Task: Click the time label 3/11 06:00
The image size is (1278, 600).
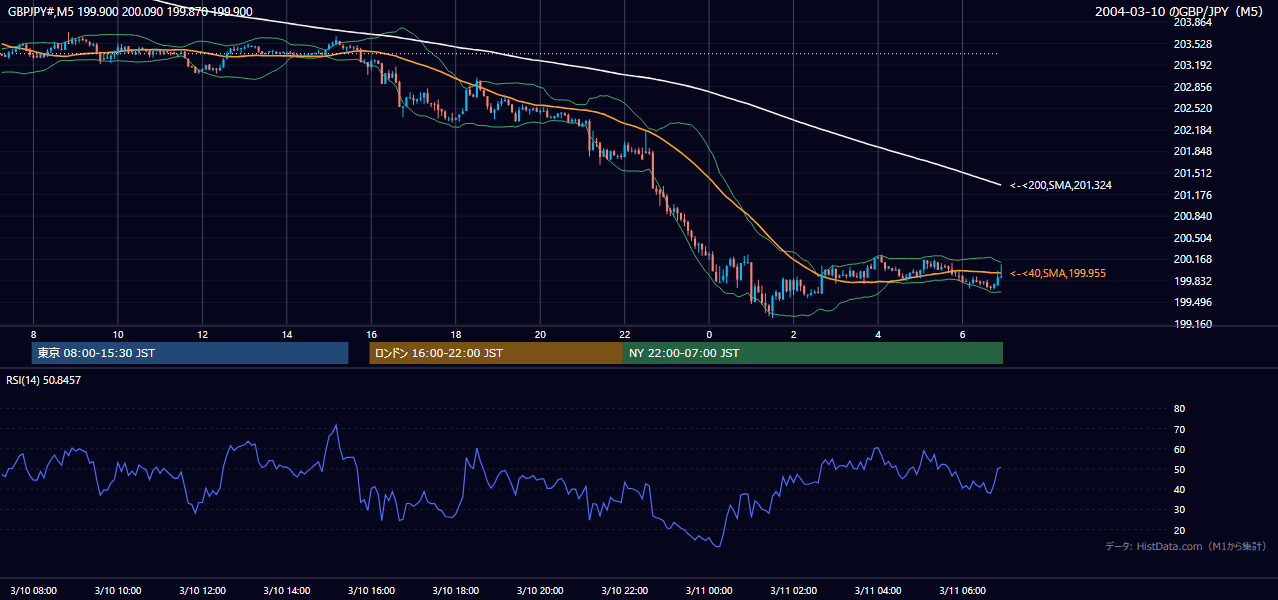Action: [x=963, y=590]
